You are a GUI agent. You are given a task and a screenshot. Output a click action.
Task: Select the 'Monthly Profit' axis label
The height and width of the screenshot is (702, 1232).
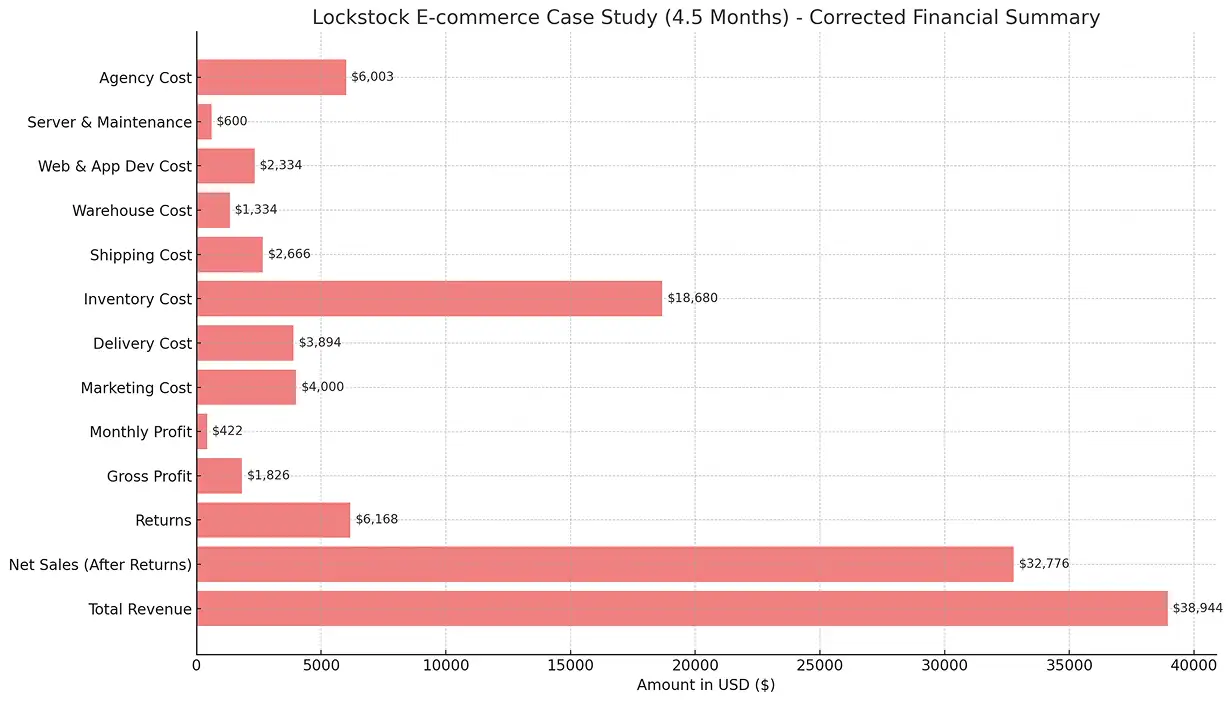tap(140, 432)
